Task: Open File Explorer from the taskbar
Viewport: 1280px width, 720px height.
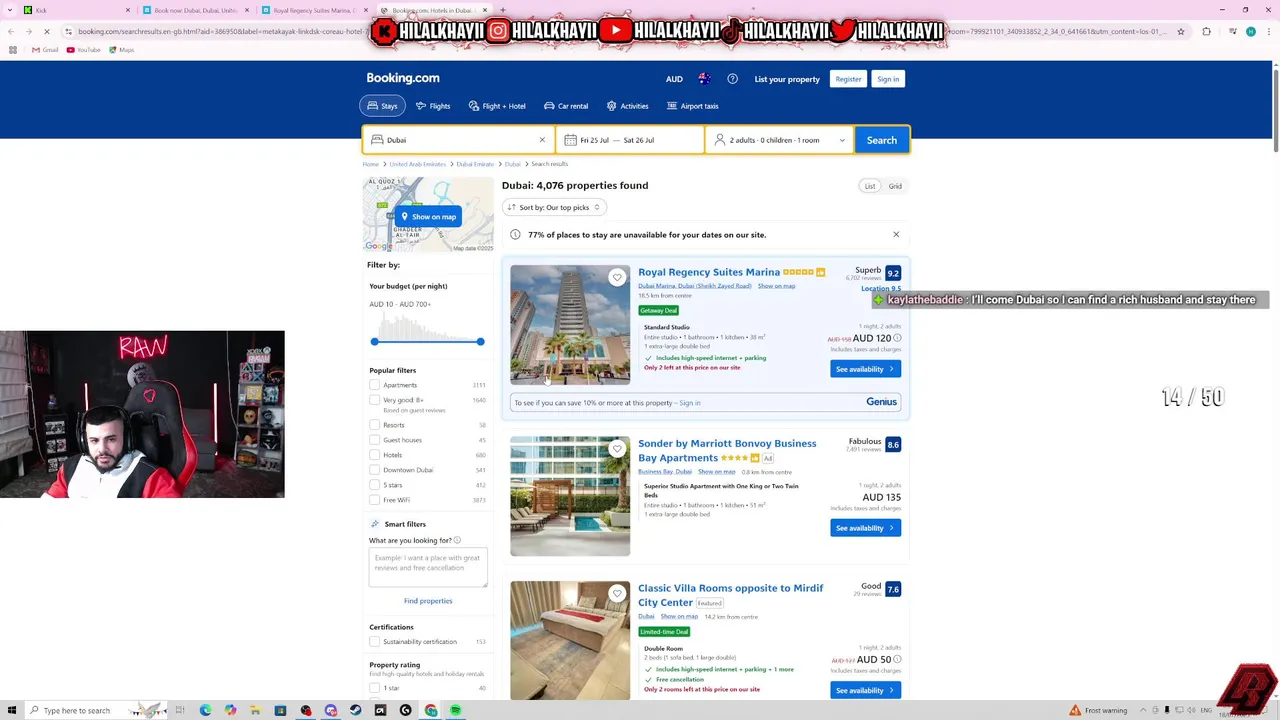Action: tap(255, 710)
